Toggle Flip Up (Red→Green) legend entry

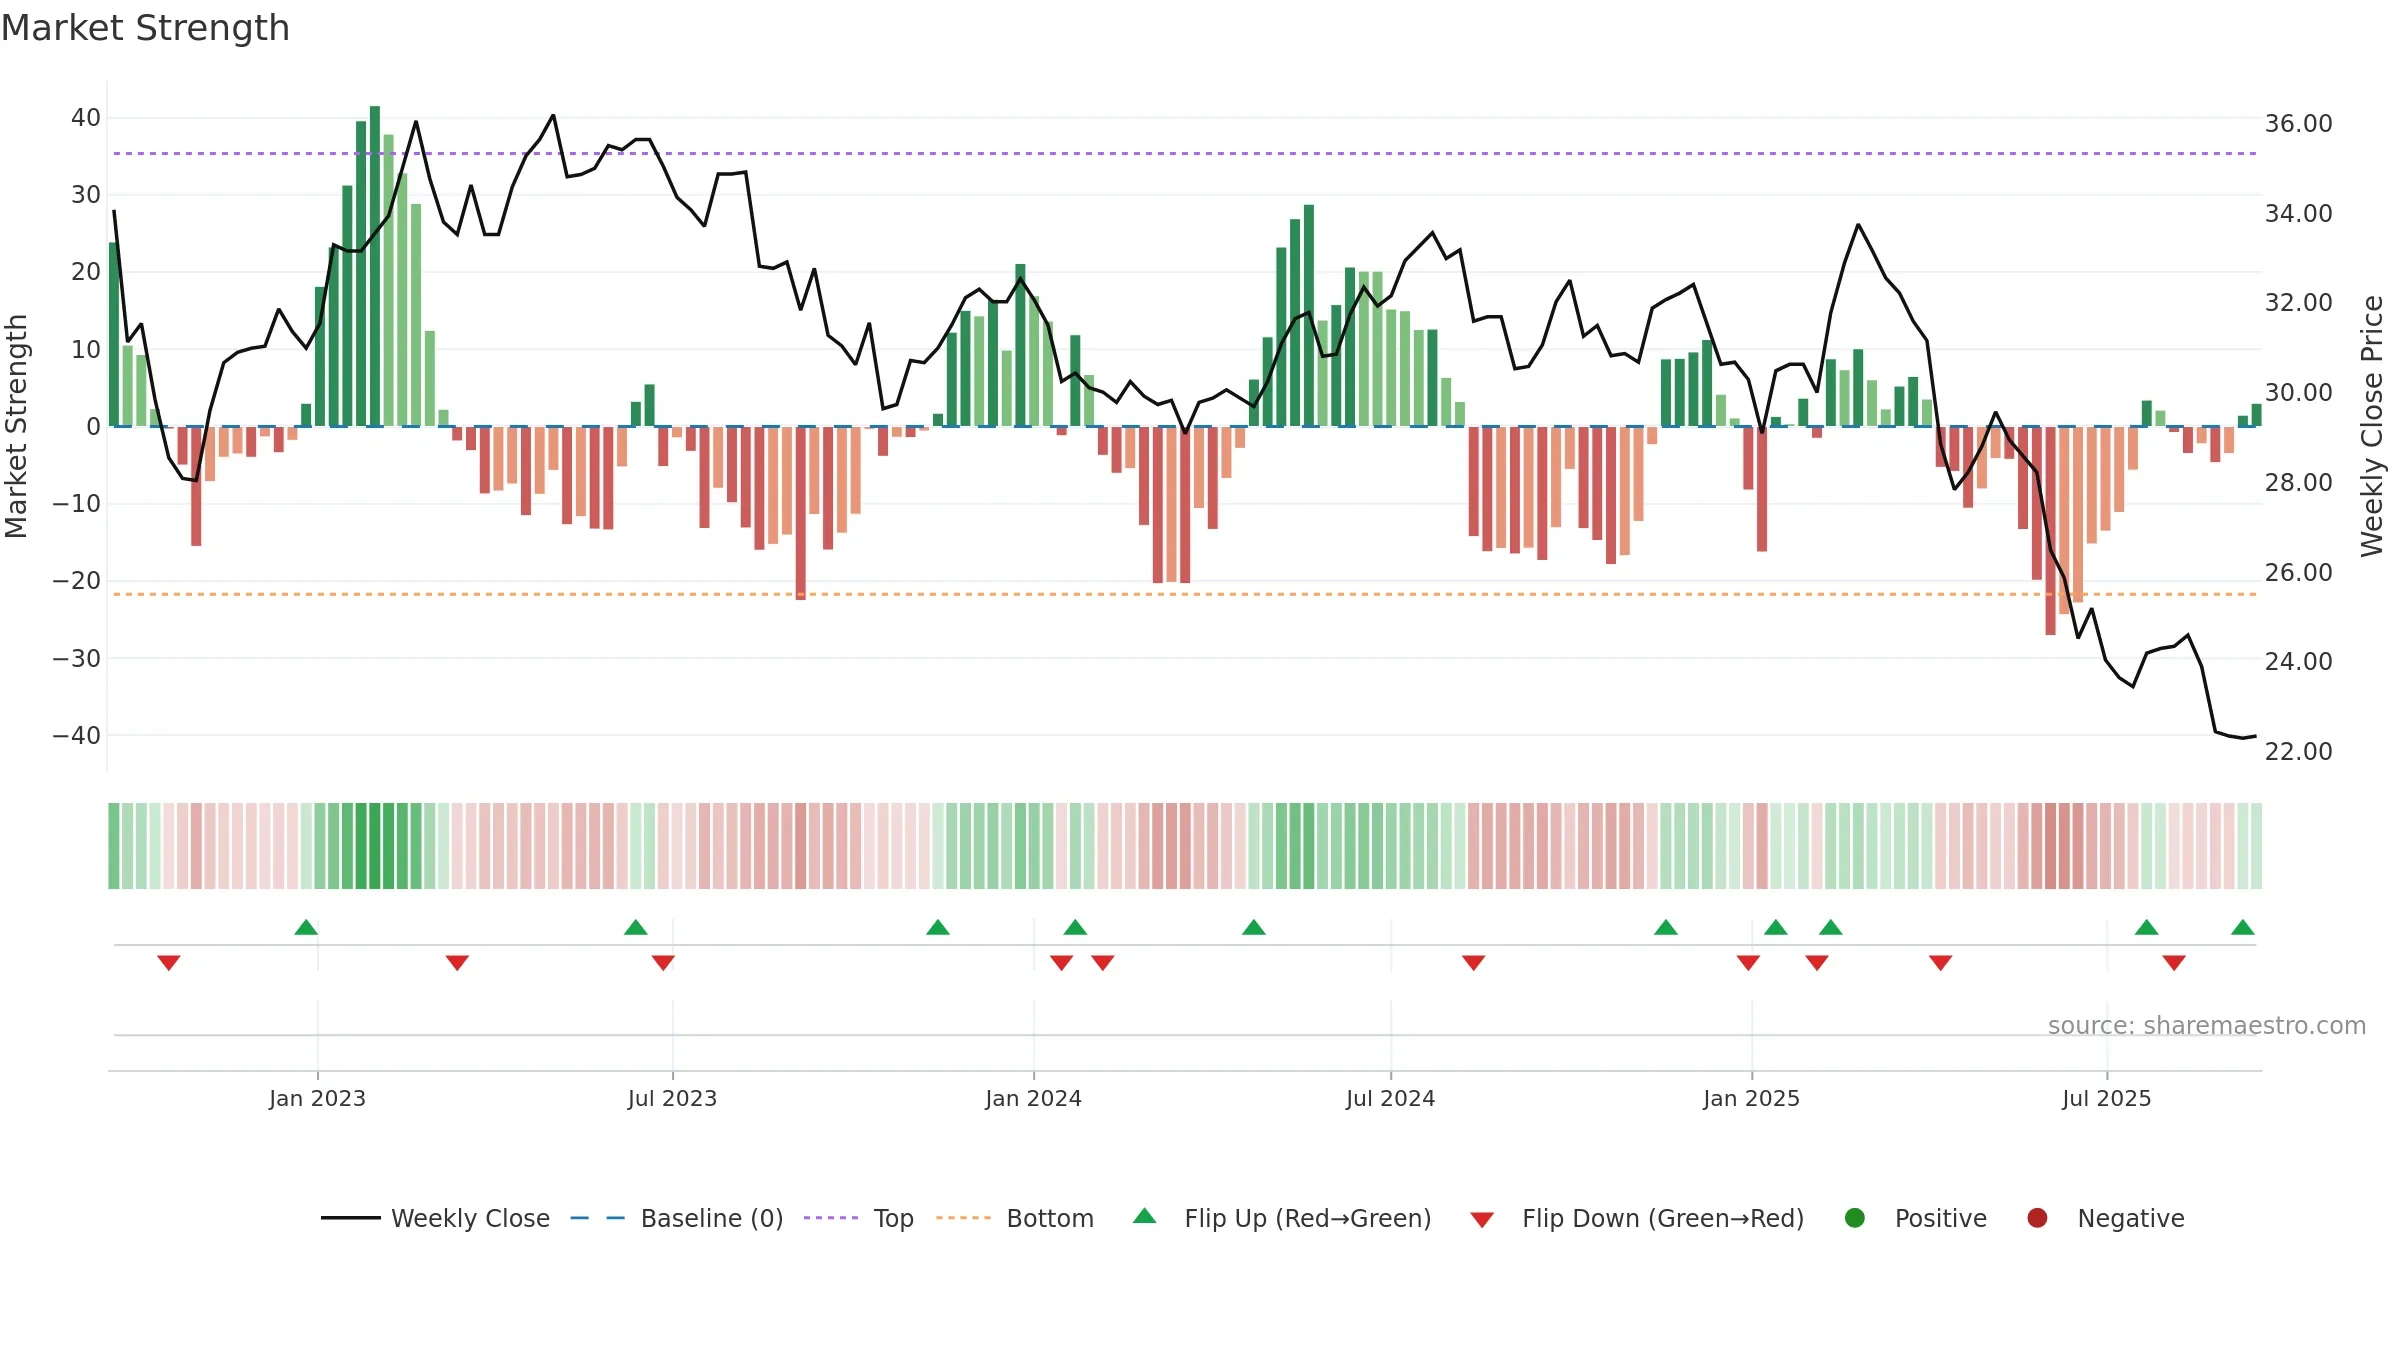pos(1282,1218)
